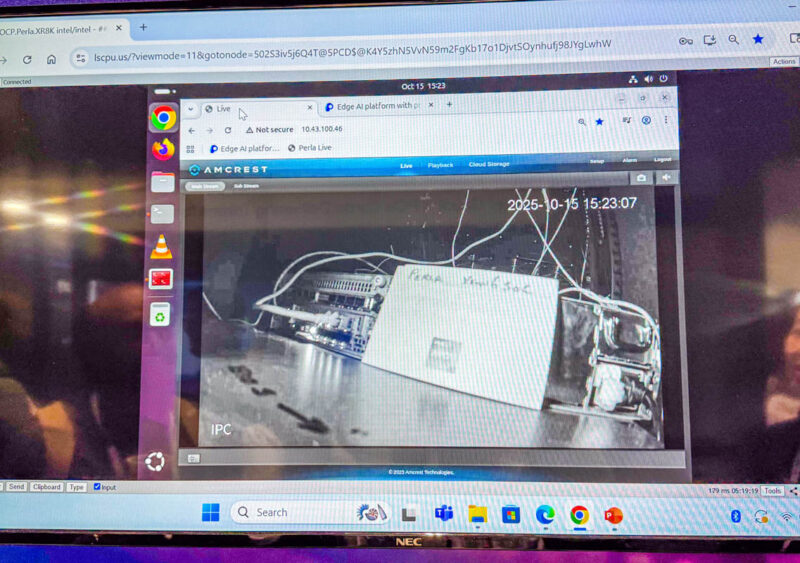The image size is (800, 563).
Task: Select the Sub Stream option
Action: pyautogui.click(x=246, y=186)
